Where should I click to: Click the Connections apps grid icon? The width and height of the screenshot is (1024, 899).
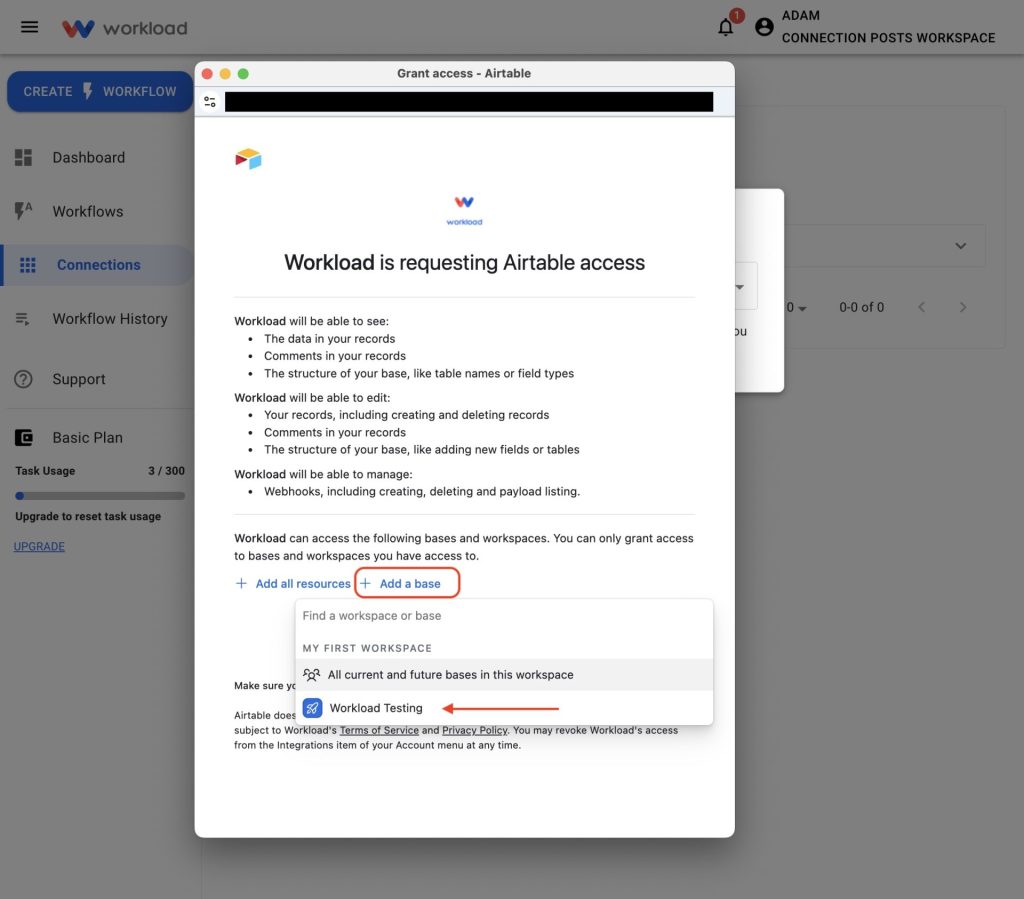[27, 265]
